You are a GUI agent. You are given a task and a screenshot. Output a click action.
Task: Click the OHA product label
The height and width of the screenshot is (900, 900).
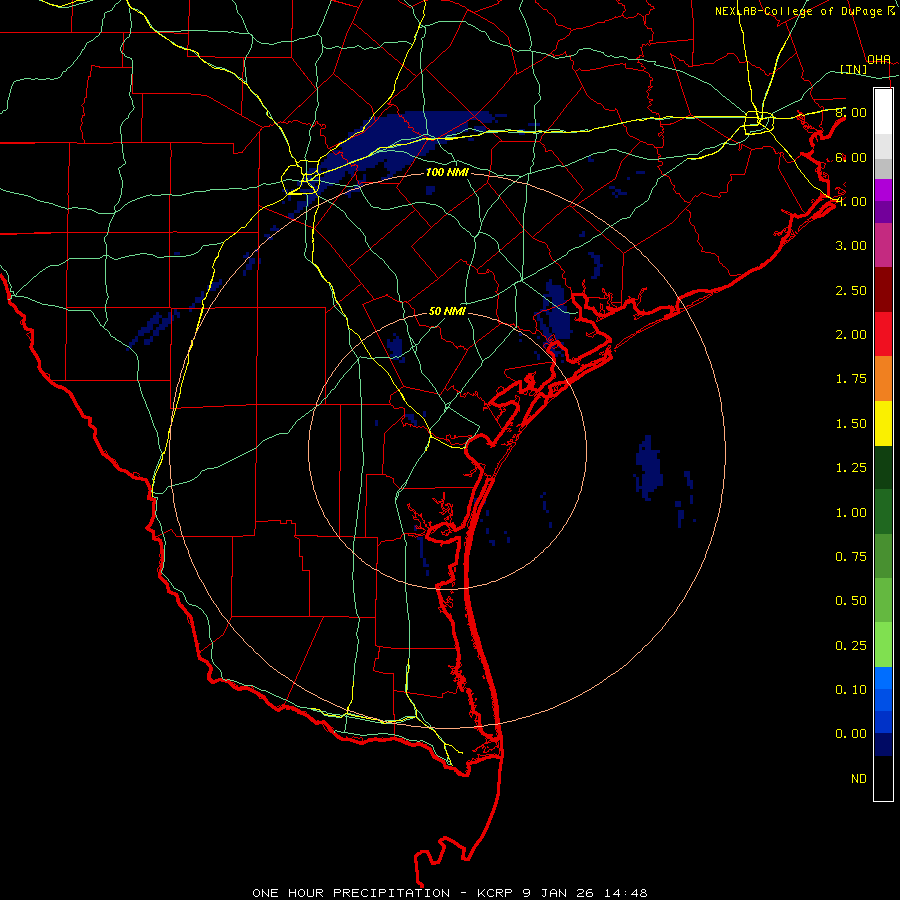click(x=879, y=59)
